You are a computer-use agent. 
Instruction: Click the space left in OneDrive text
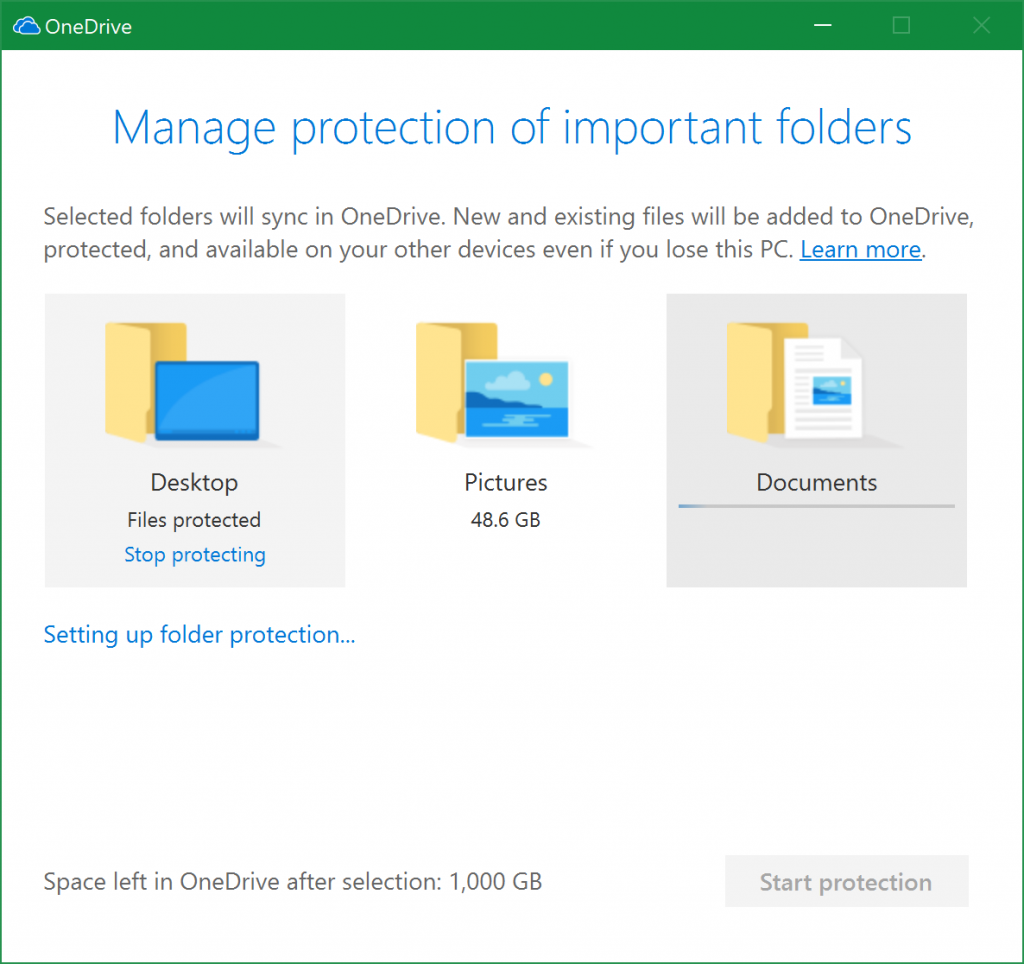tap(293, 882)
